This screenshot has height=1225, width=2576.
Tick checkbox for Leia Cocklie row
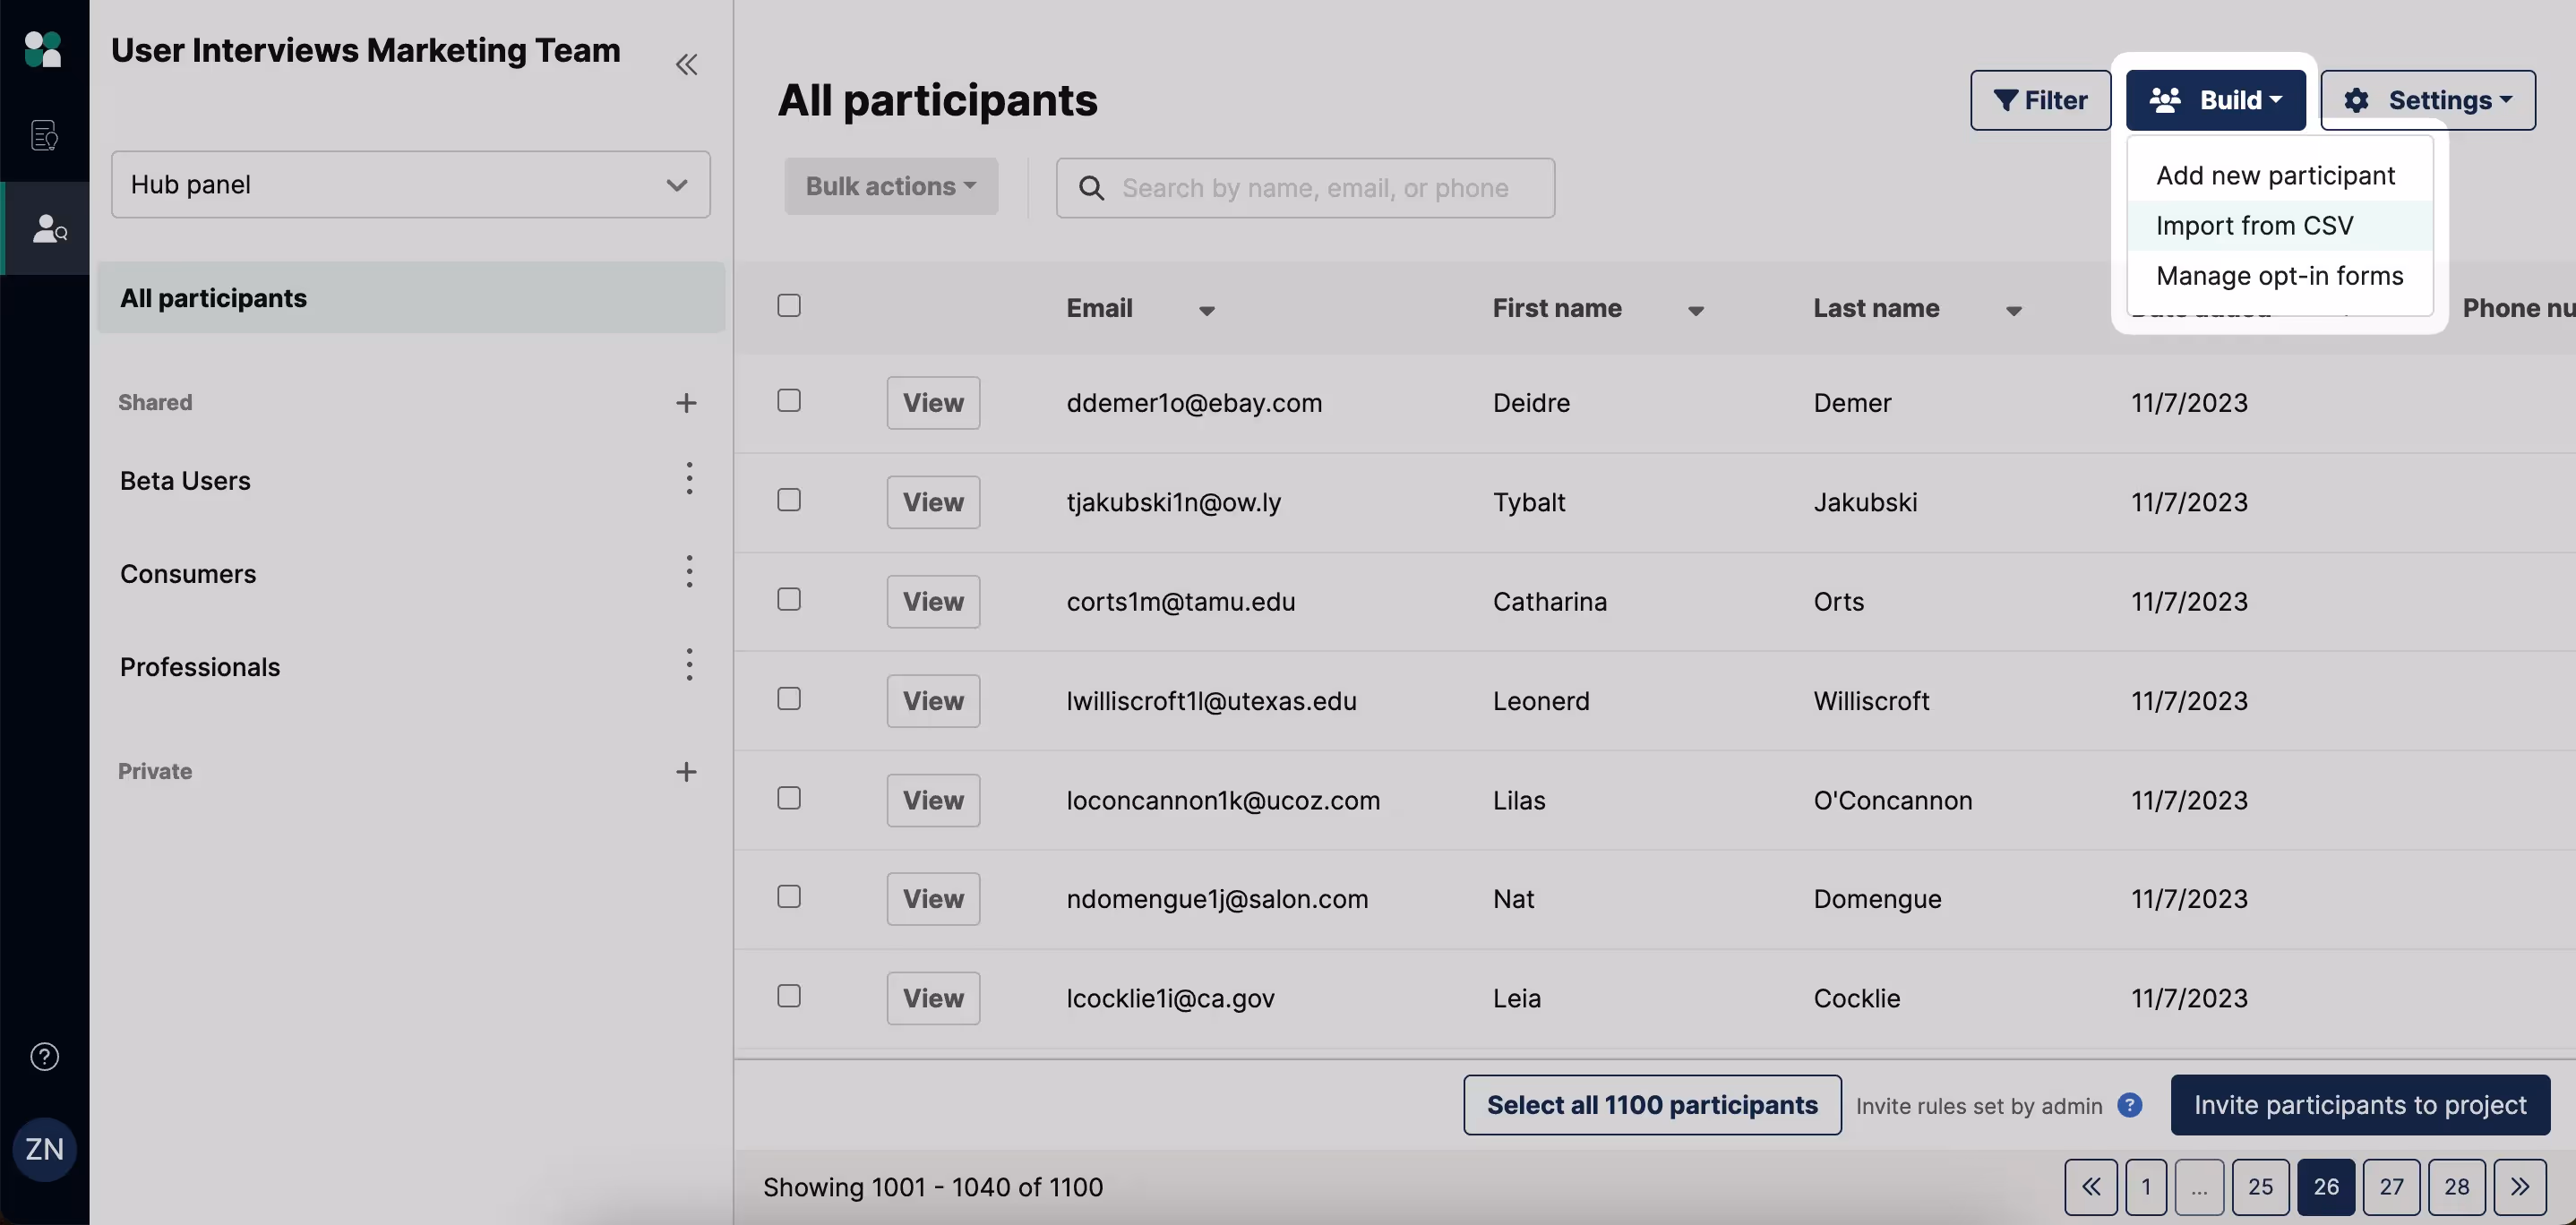tap(789, 996)
